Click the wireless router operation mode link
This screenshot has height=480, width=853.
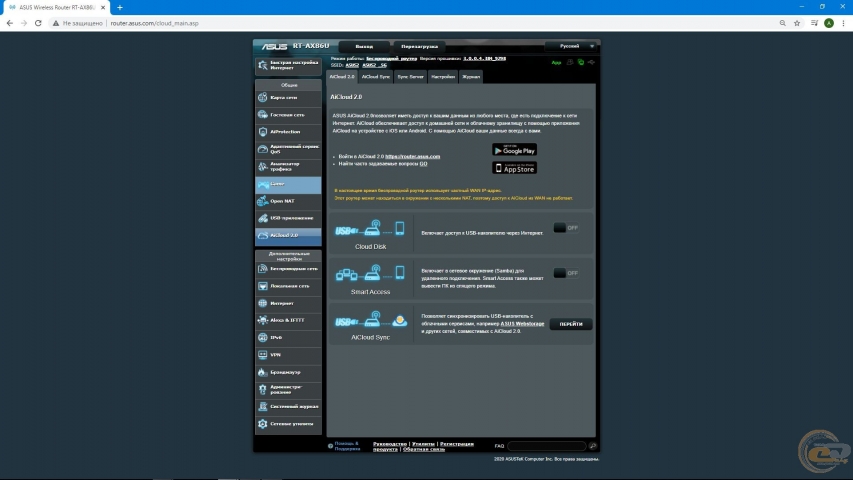[392, 58]
